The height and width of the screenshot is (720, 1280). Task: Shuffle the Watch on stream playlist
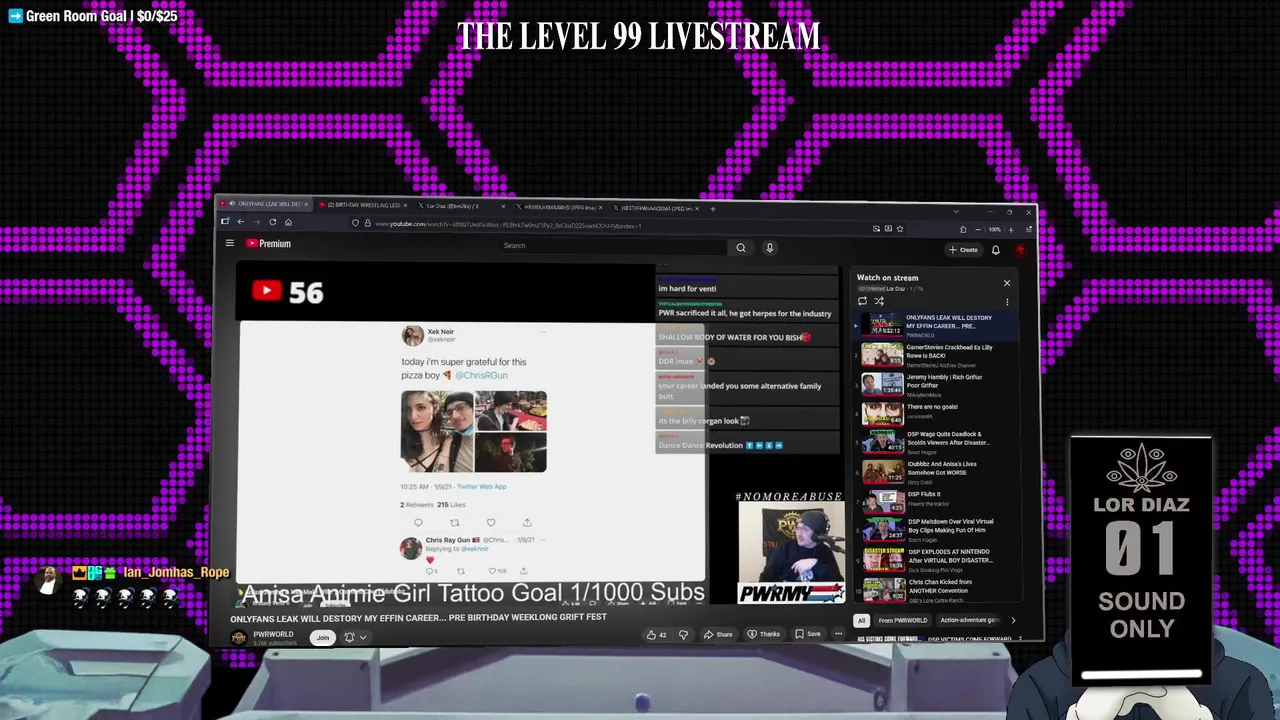[x=879, y=301]
